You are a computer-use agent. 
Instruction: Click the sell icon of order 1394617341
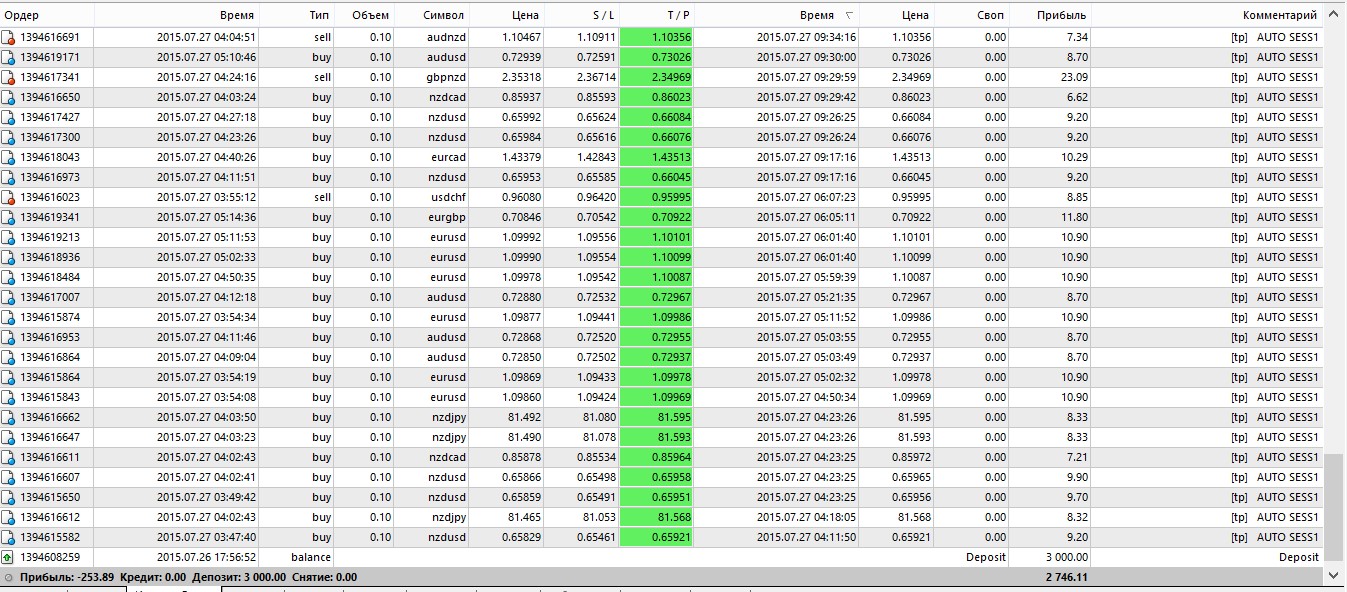pos(9,77)
